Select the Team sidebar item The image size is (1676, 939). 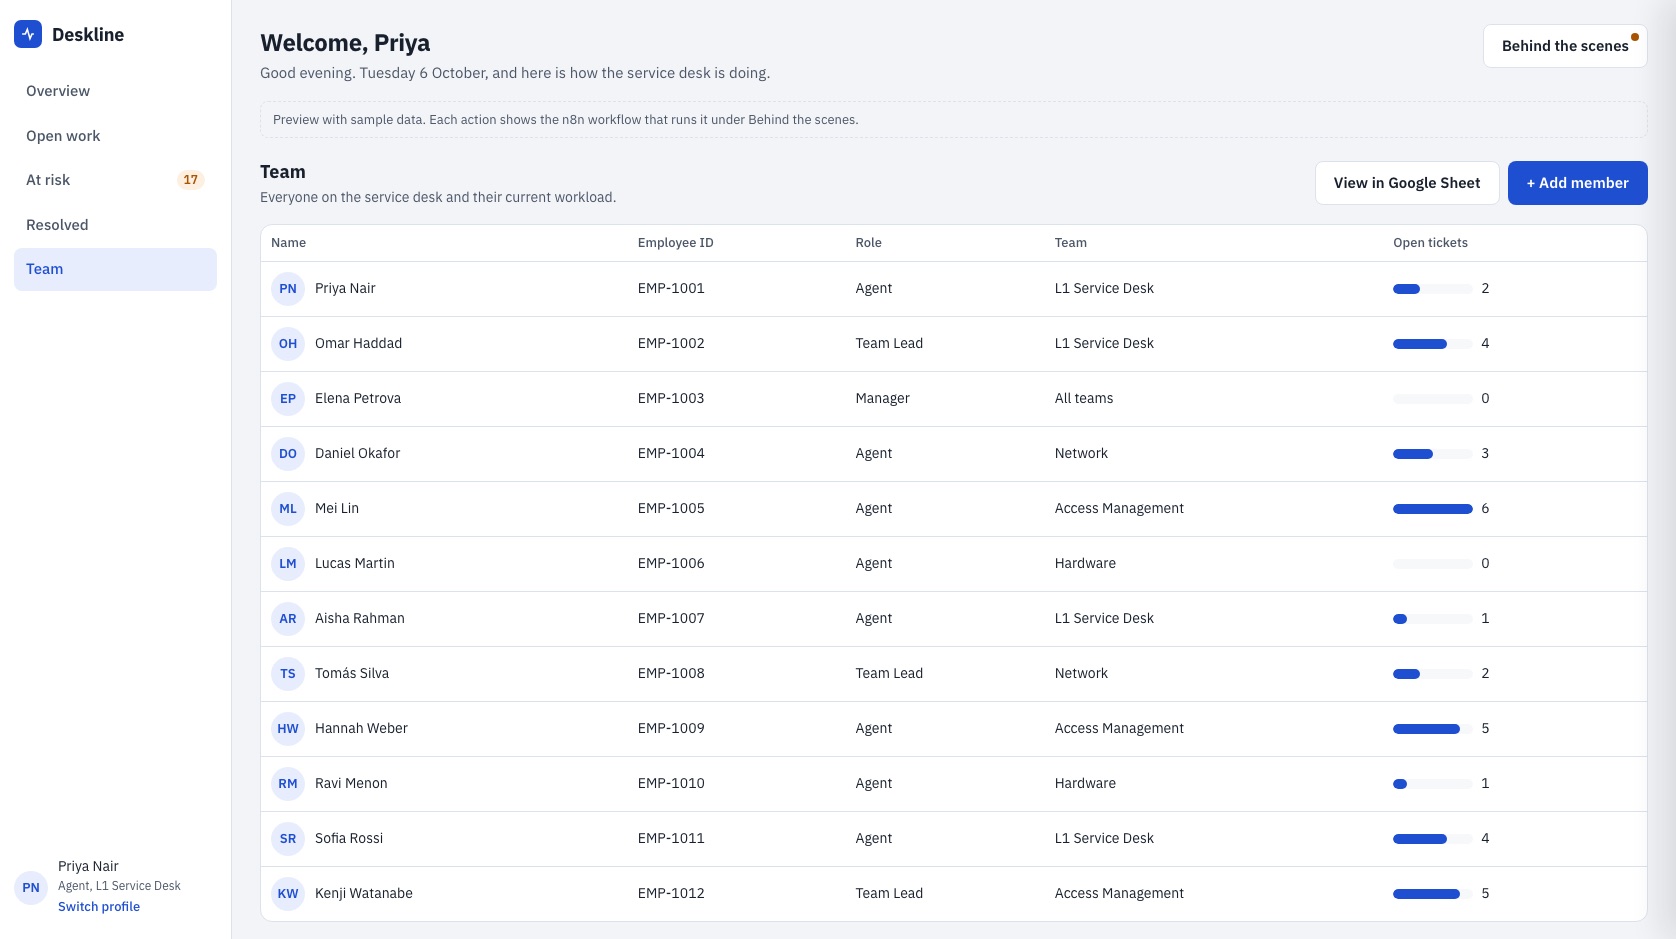point(115,269)
